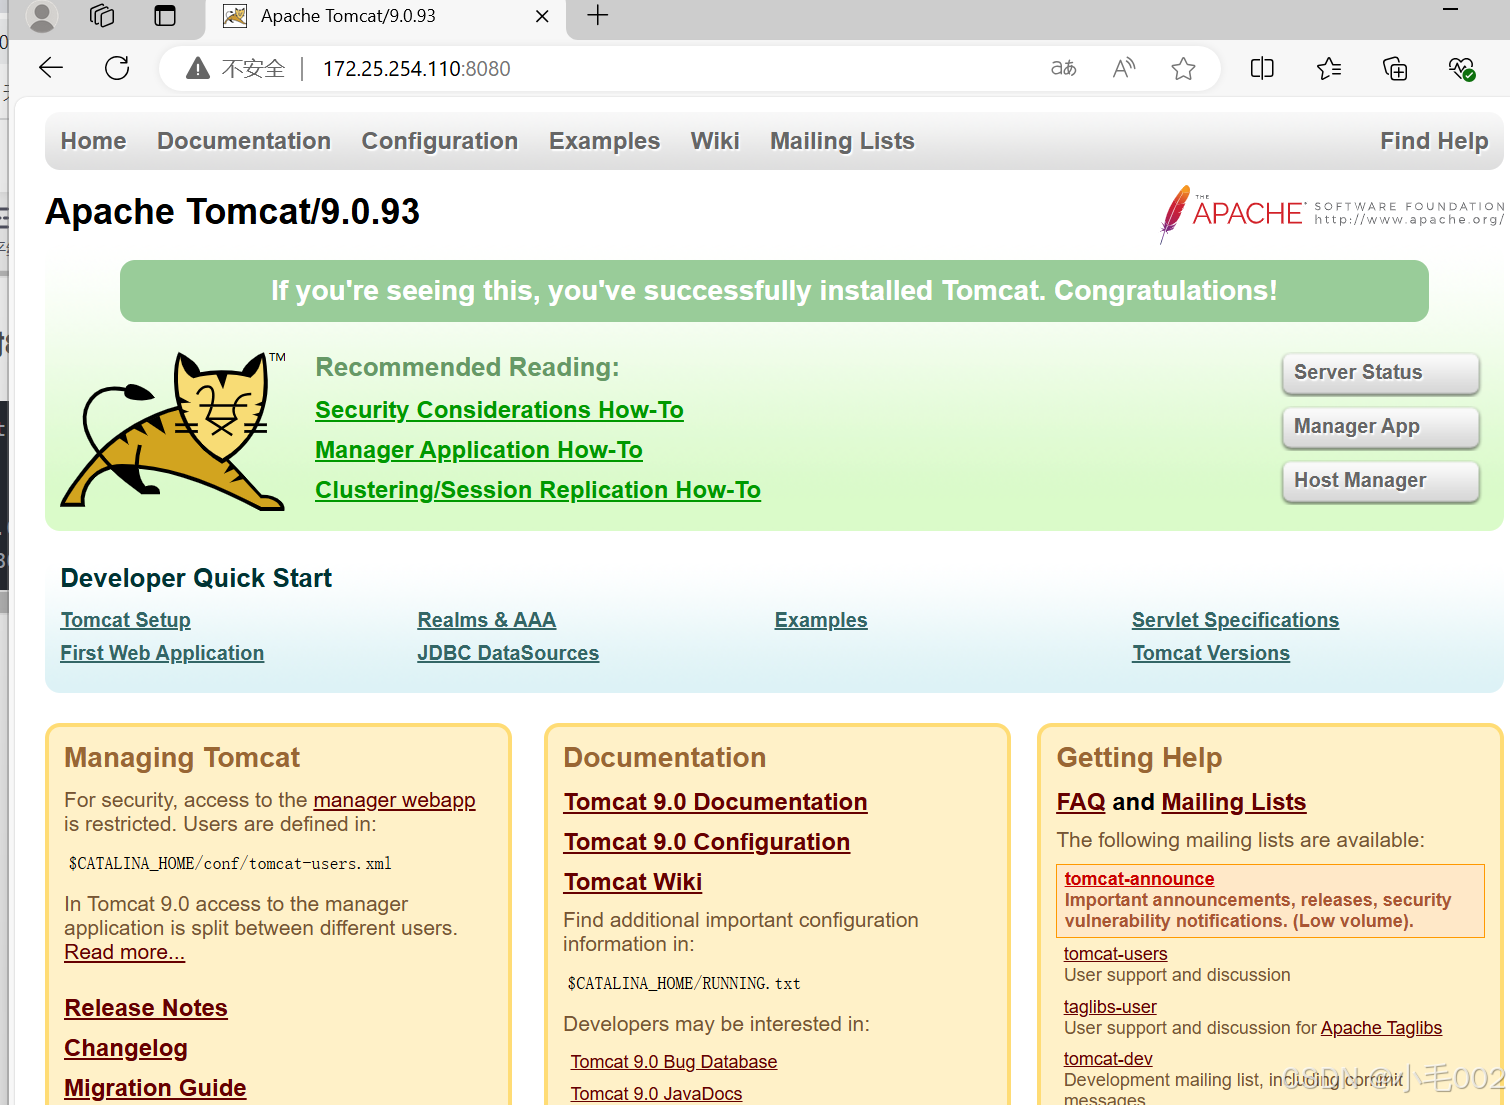
Task: Close the Apache Tomcat/9.0.93 tab
Action: click(x=542, y=16)
